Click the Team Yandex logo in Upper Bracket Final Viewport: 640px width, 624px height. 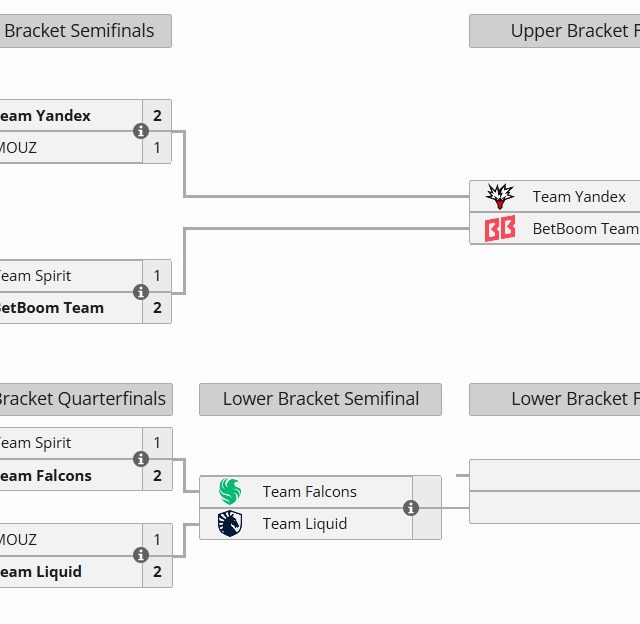click(x=500, y=197)
